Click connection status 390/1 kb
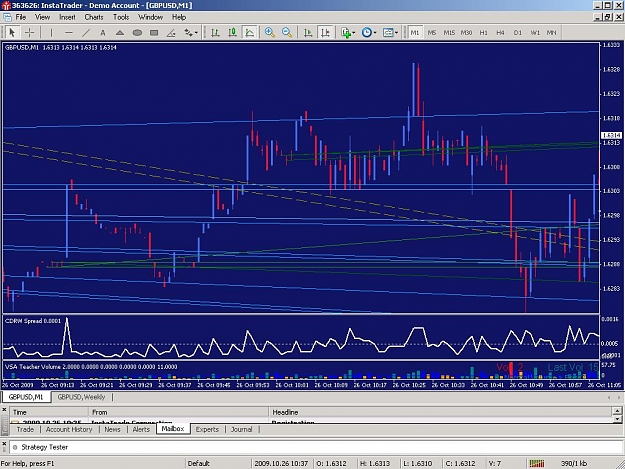Screen dimensions: 625x469 tap(574, 463)
